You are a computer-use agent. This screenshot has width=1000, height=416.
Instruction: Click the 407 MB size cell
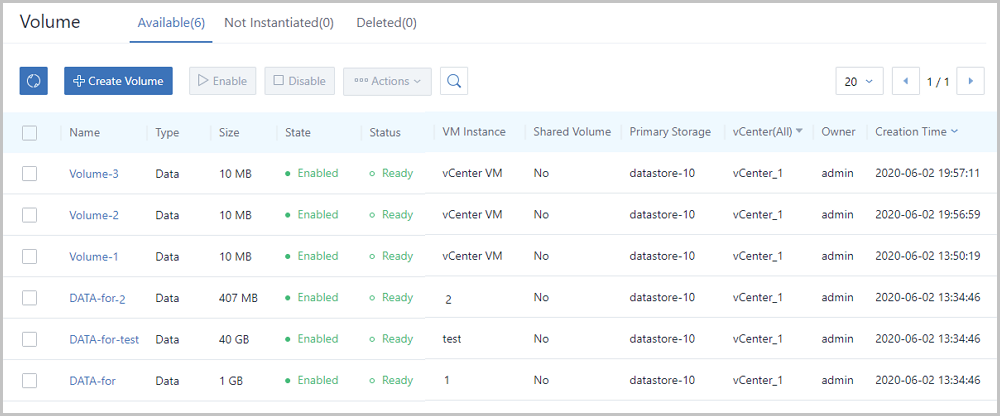coord(238,298)
